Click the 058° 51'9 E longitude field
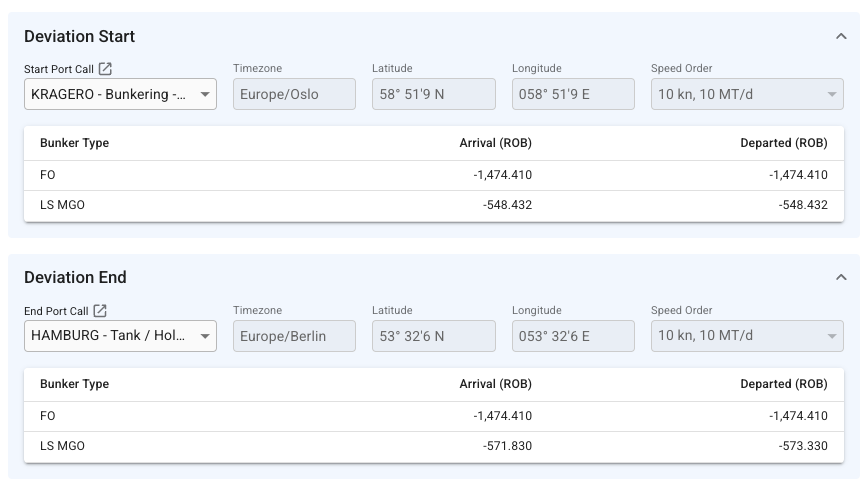The height and width of the screenshot is (488, 867). click(x=573, y=95)
